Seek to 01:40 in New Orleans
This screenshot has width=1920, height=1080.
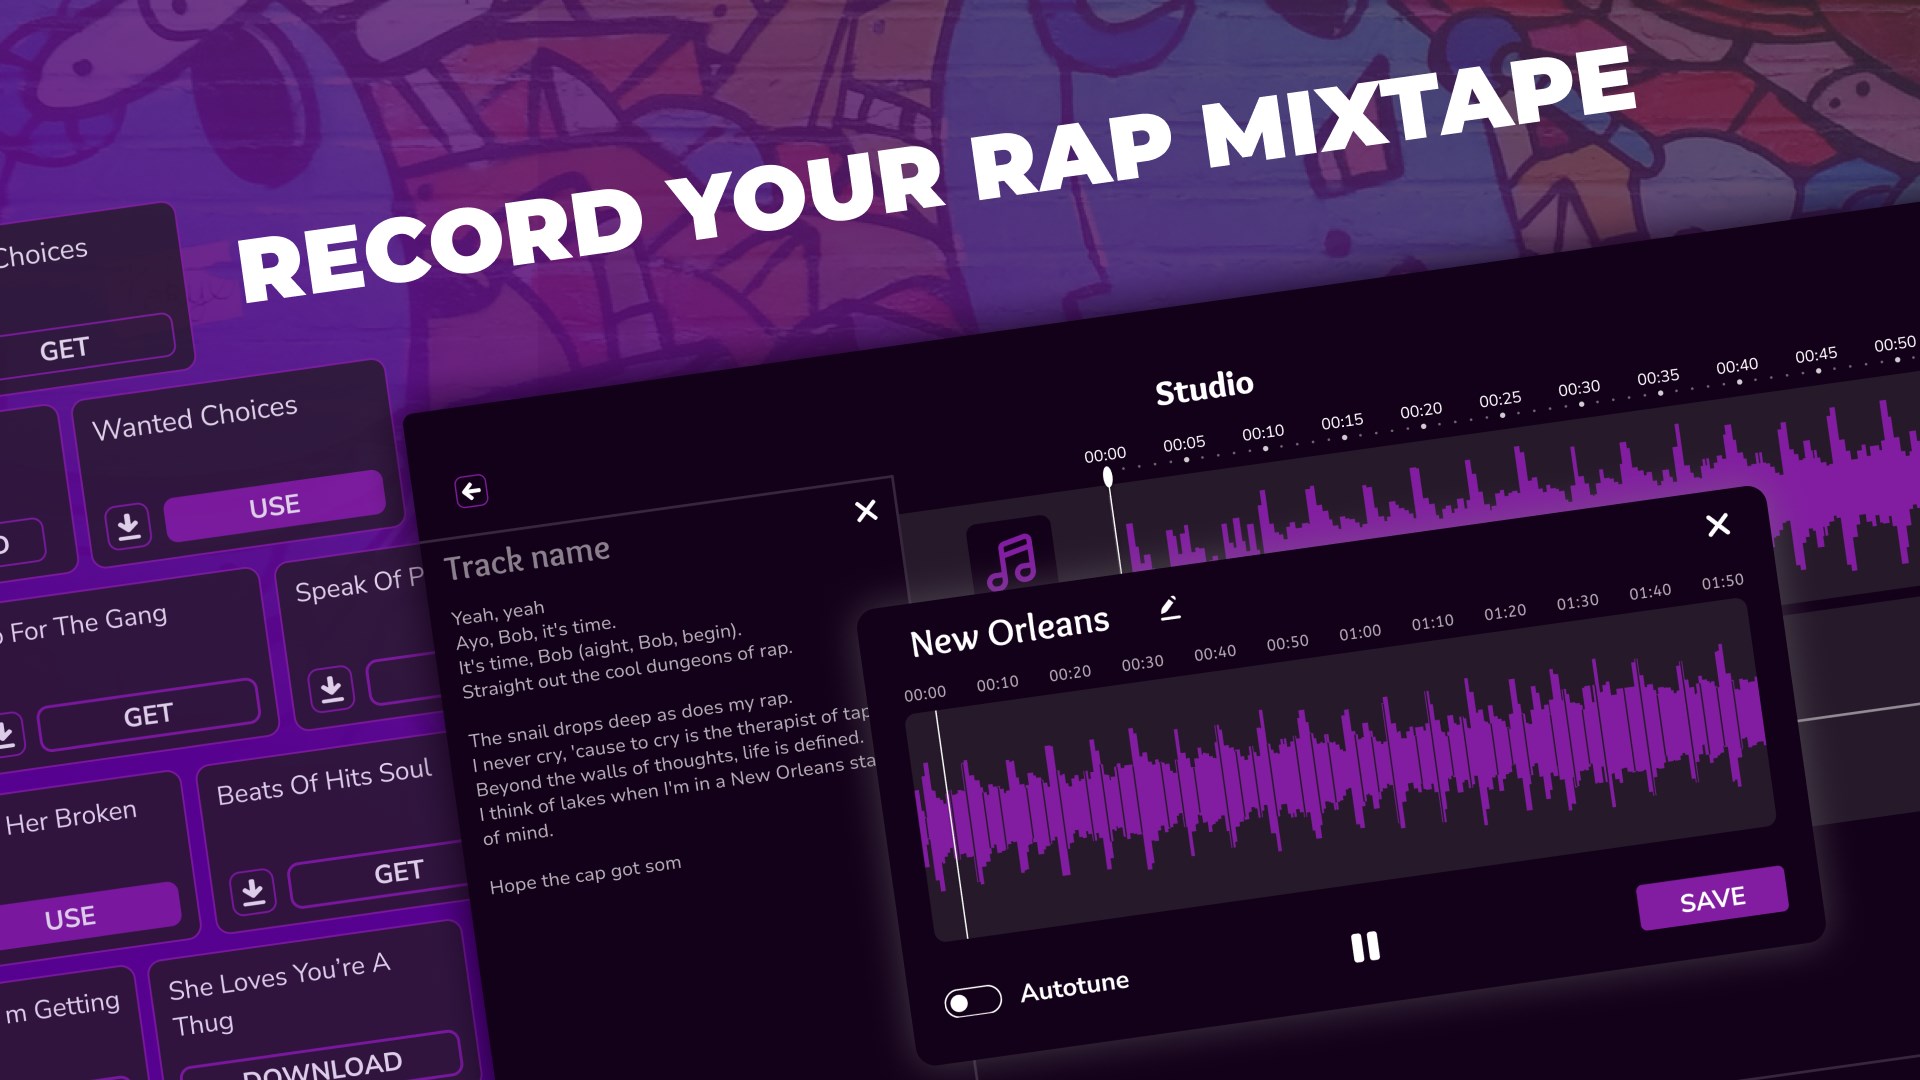[1650, 592]
